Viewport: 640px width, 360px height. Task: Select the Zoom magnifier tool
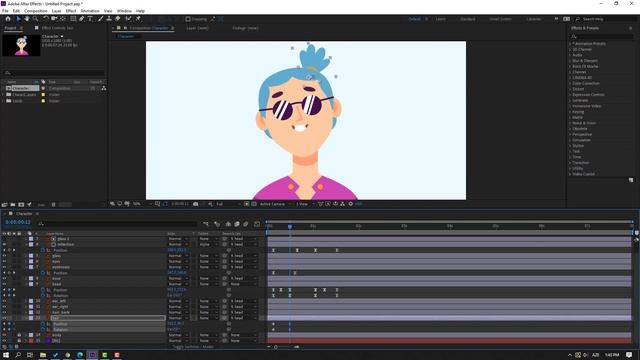point(36,19)
